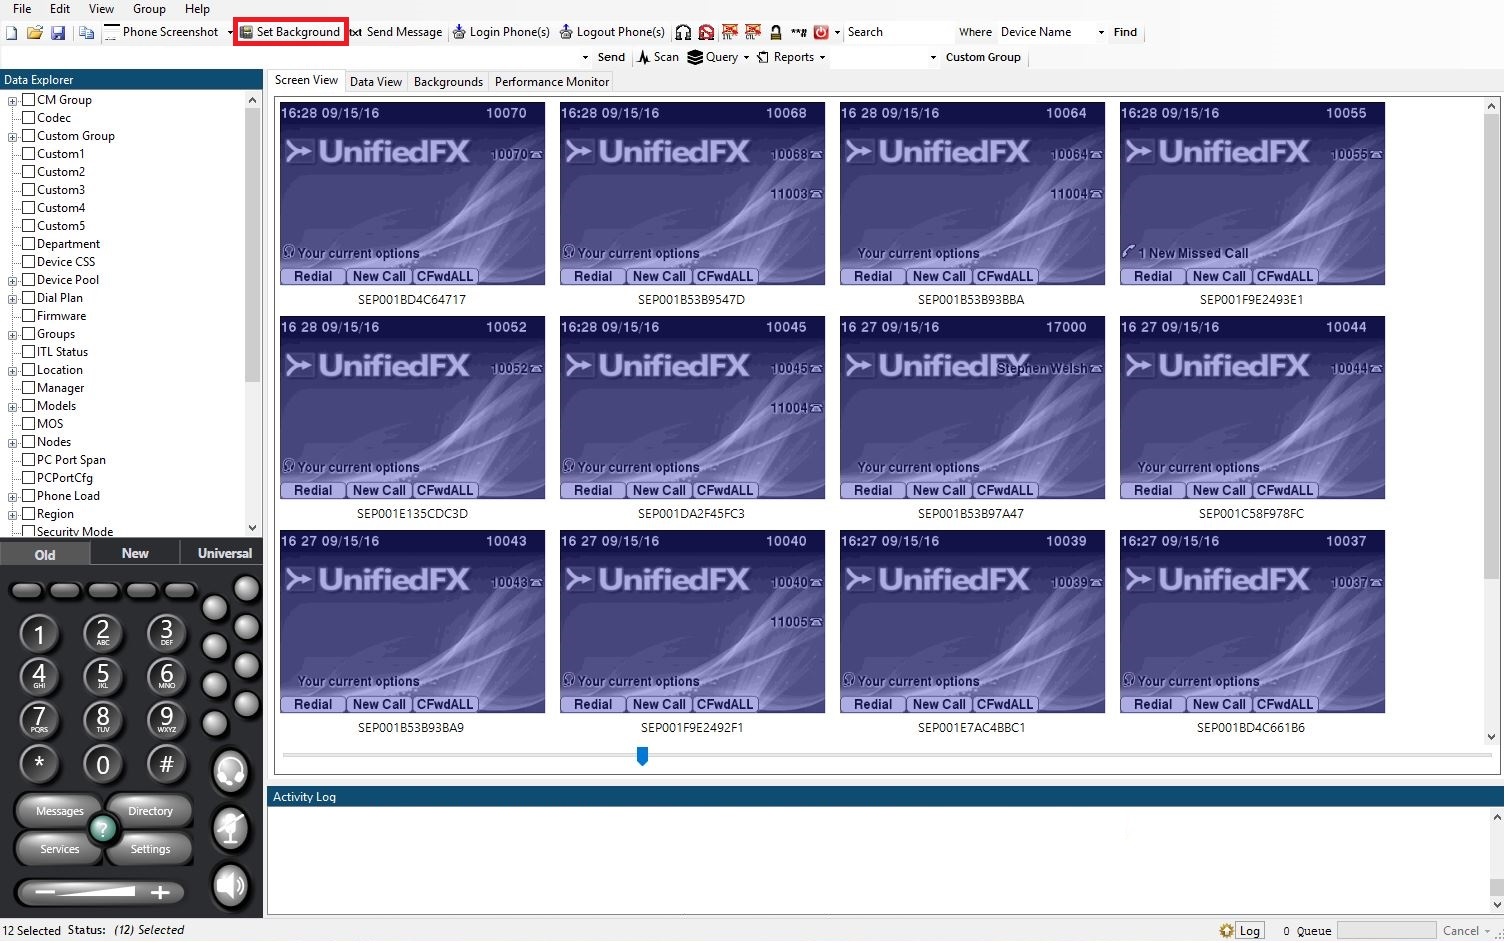This screenshot has width=1509, height=943.
Task: Select the SEP001F9E2493E1 phone screenshot
Action: click(1252, 194)
